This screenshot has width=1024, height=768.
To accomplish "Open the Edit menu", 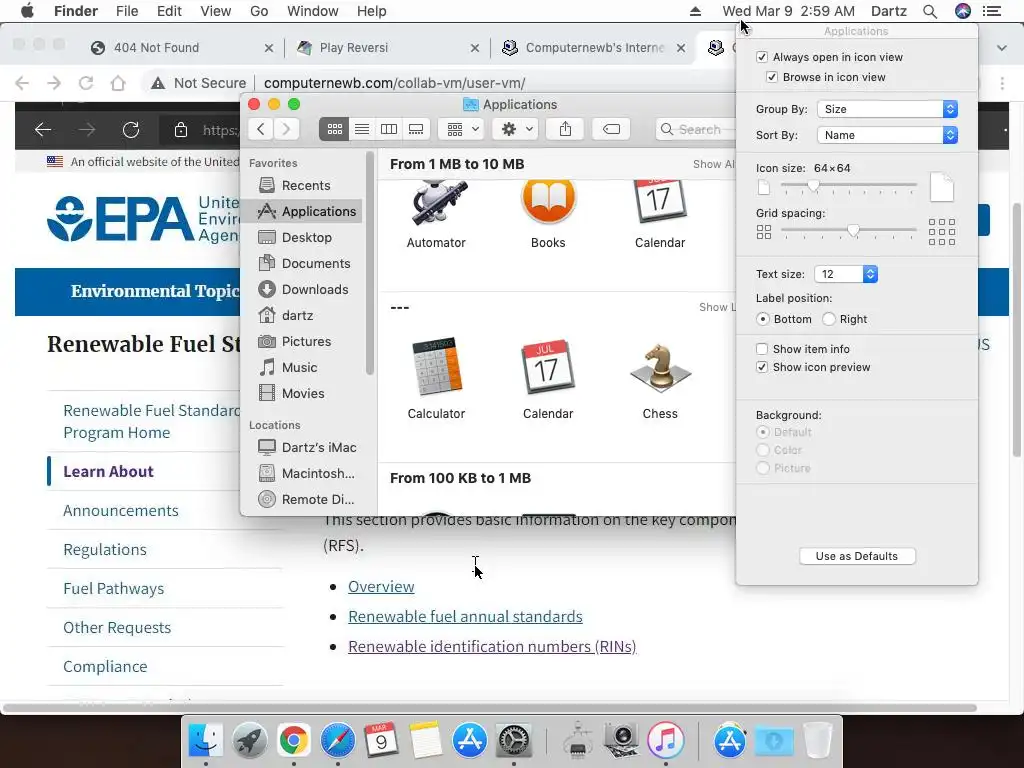I will pos(169,11).
